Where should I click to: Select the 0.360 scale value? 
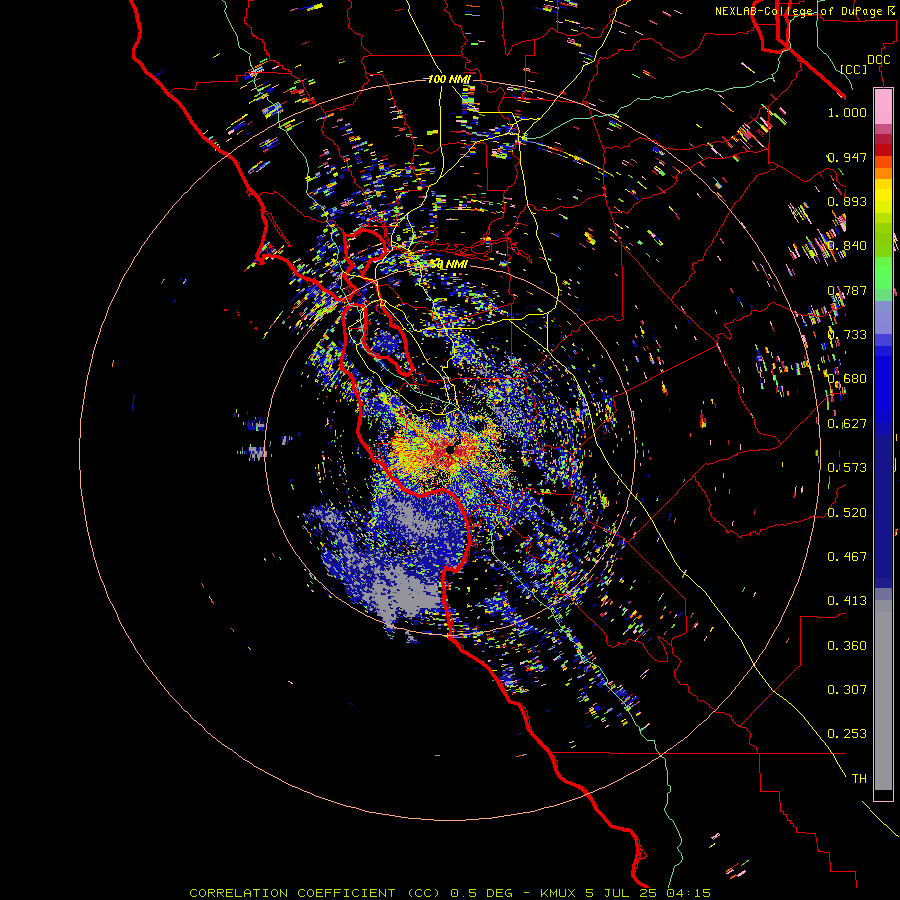pyautogui.click(x=847, y=646)
